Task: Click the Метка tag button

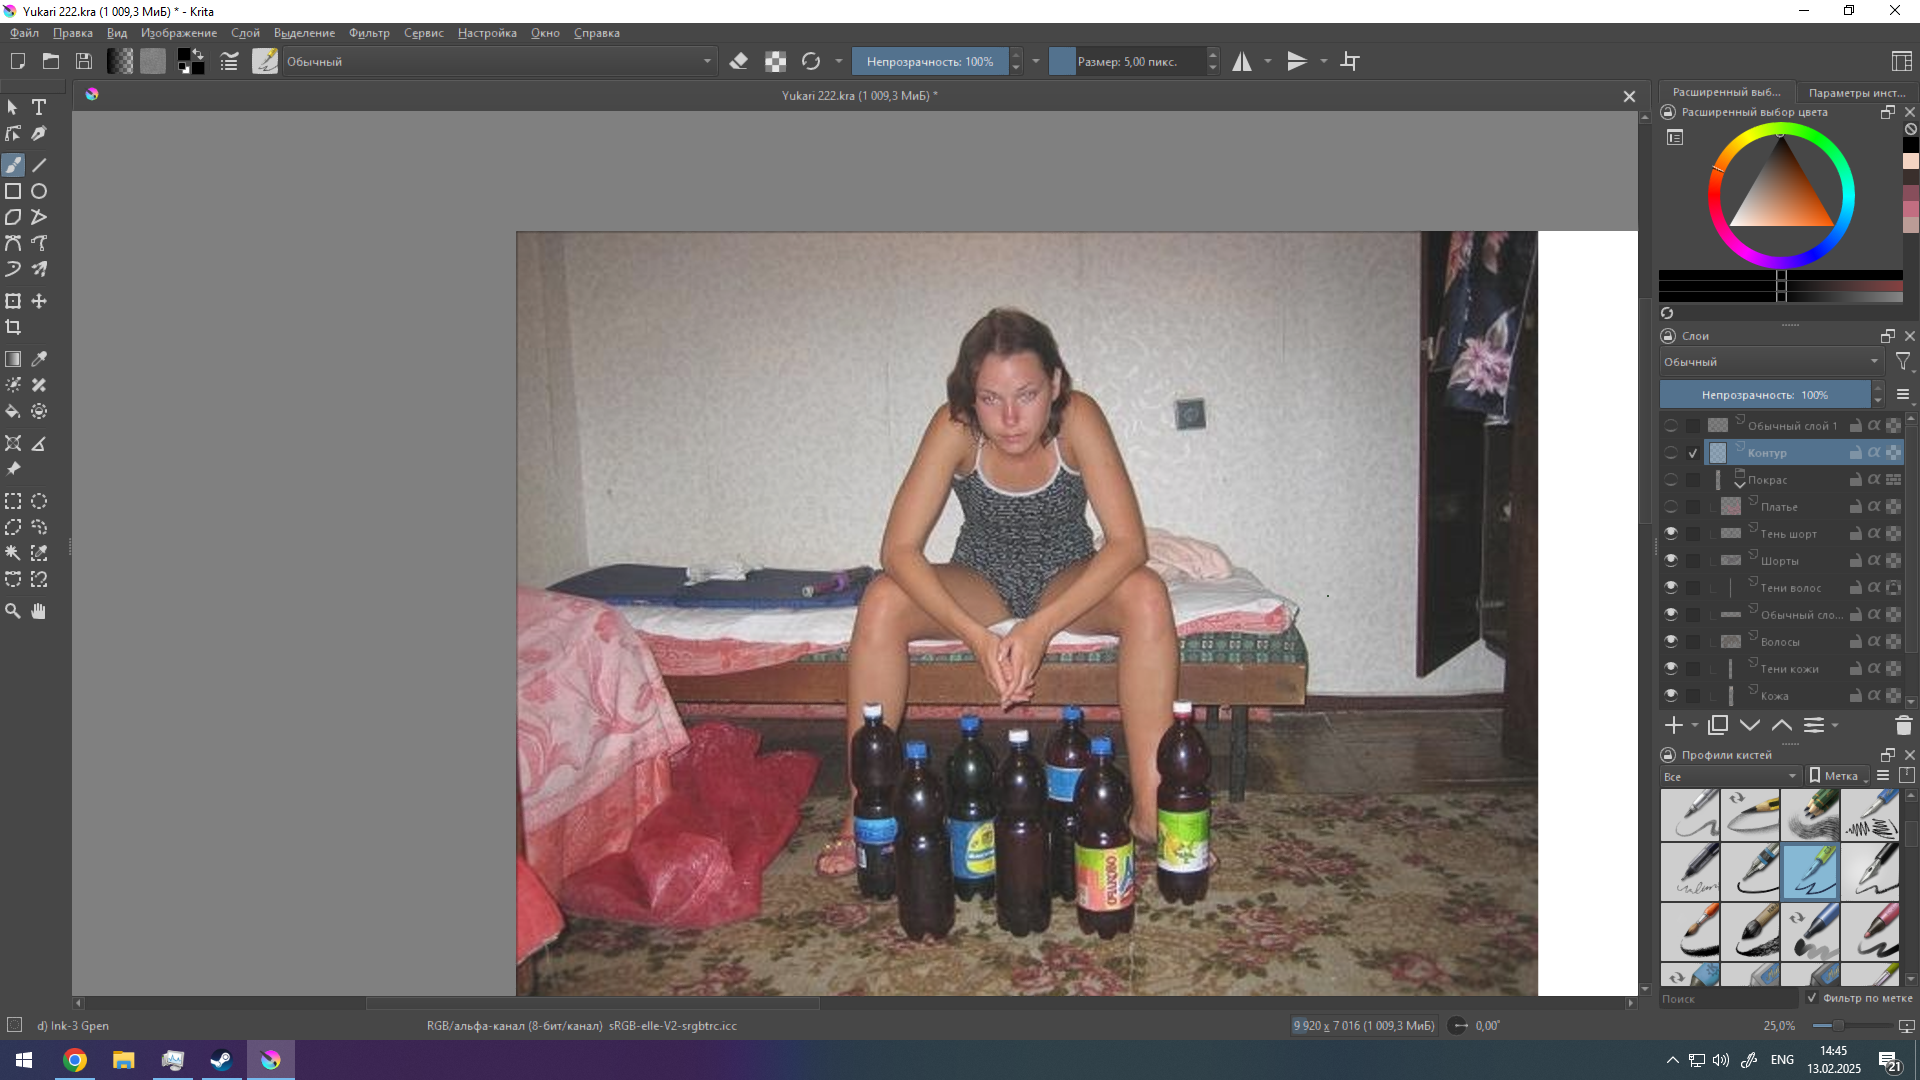Action: click(x=1839, y=776)
